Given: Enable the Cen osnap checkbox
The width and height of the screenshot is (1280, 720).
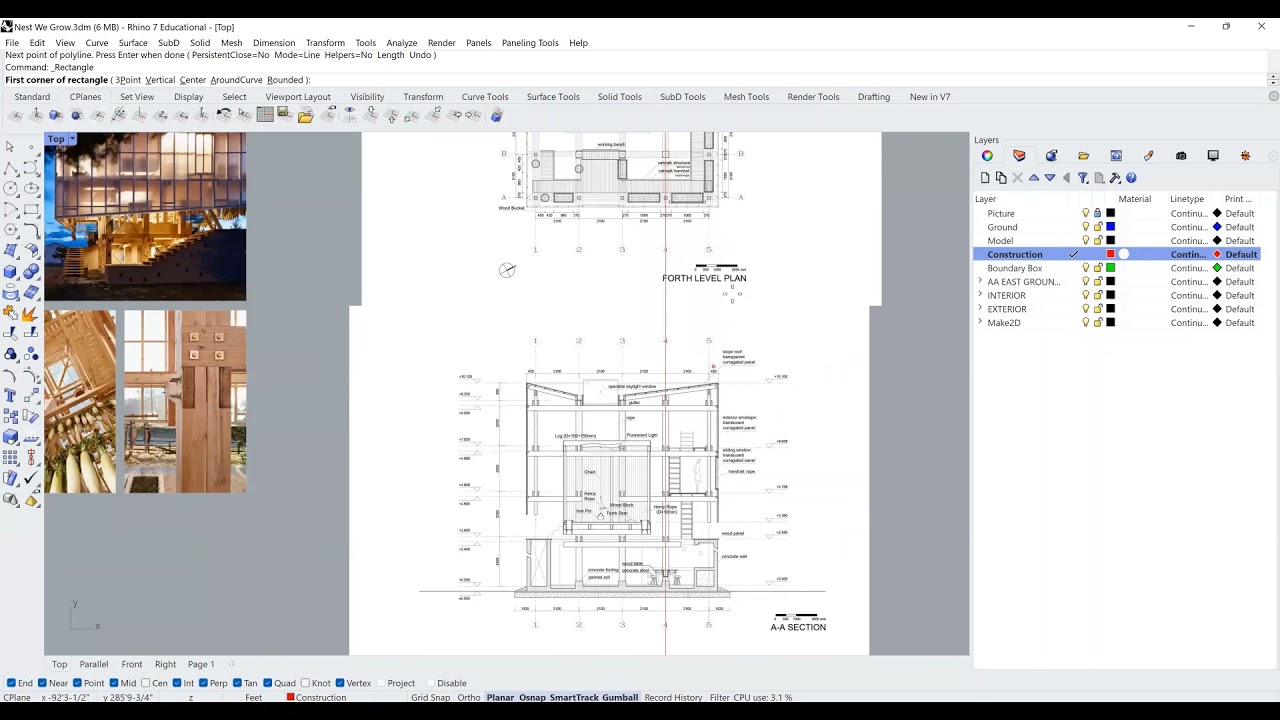Looking at the screenshot, I should 146,683.
